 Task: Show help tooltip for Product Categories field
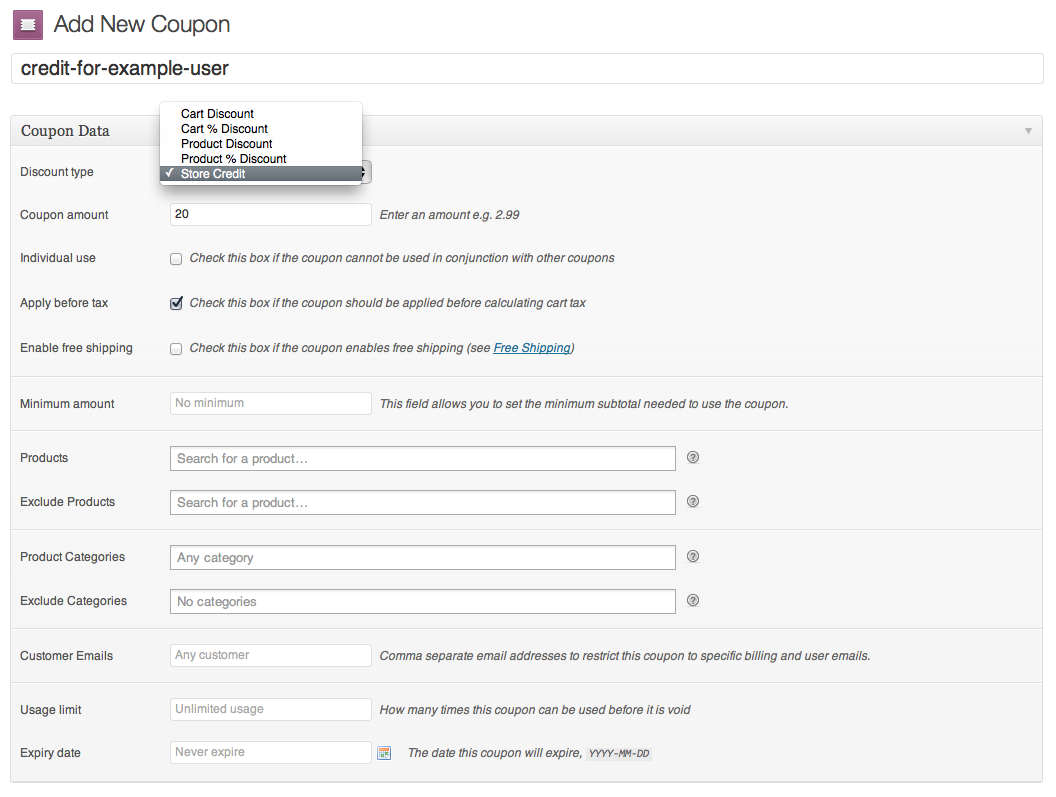point(693,556)
